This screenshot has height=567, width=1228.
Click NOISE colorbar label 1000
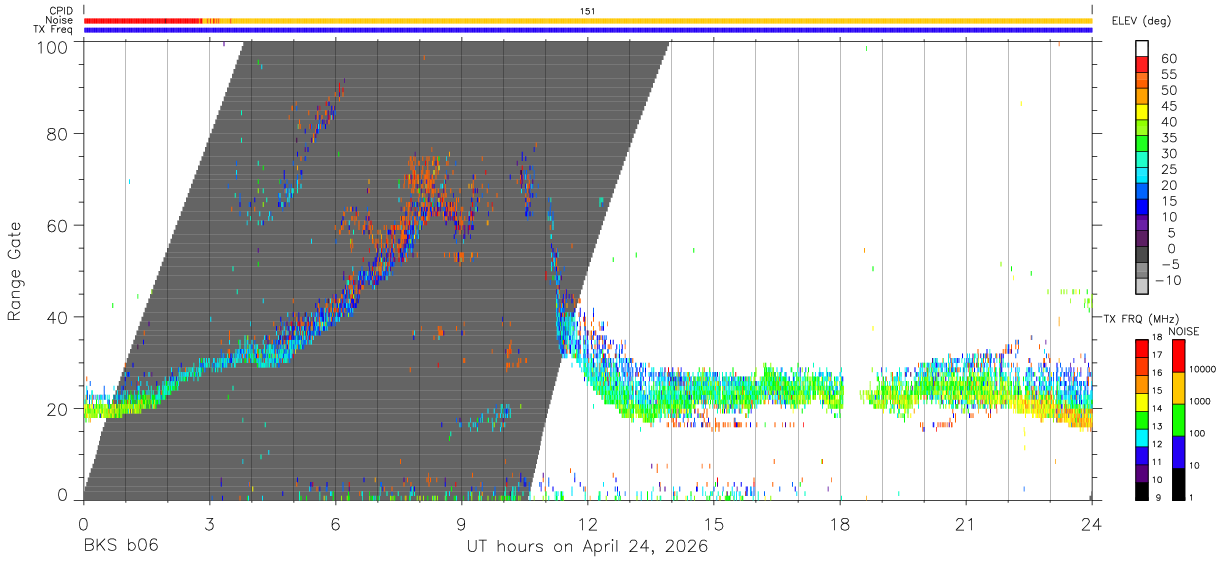1200,401
